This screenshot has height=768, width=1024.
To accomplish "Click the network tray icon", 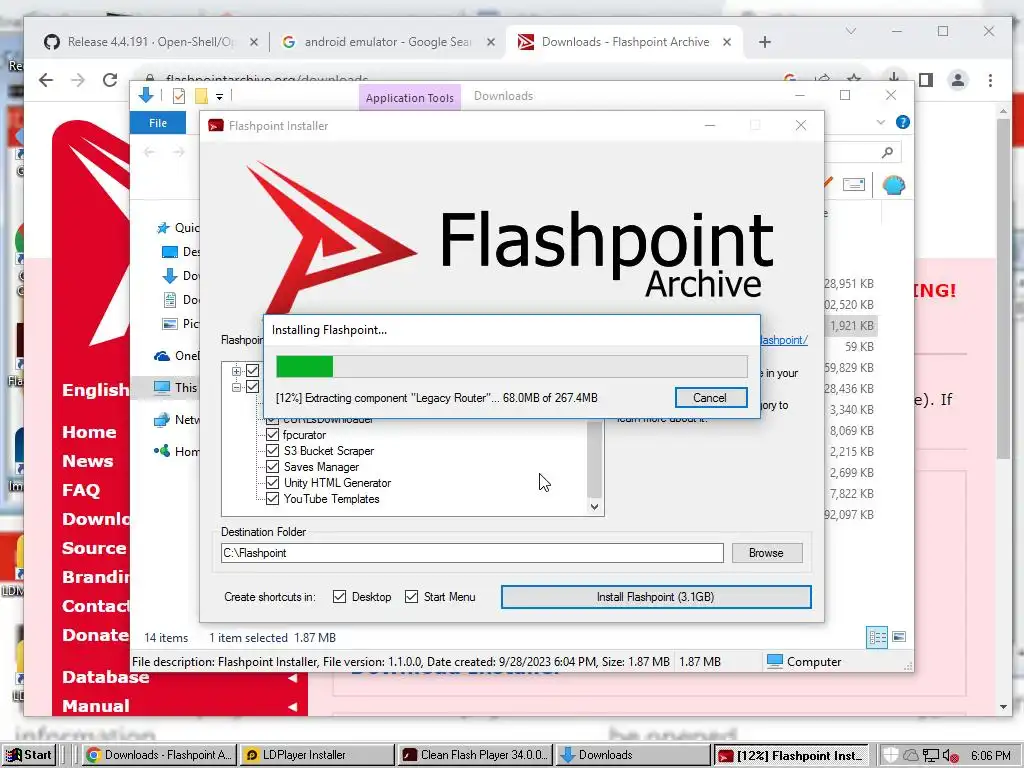I will coord(931,756).
